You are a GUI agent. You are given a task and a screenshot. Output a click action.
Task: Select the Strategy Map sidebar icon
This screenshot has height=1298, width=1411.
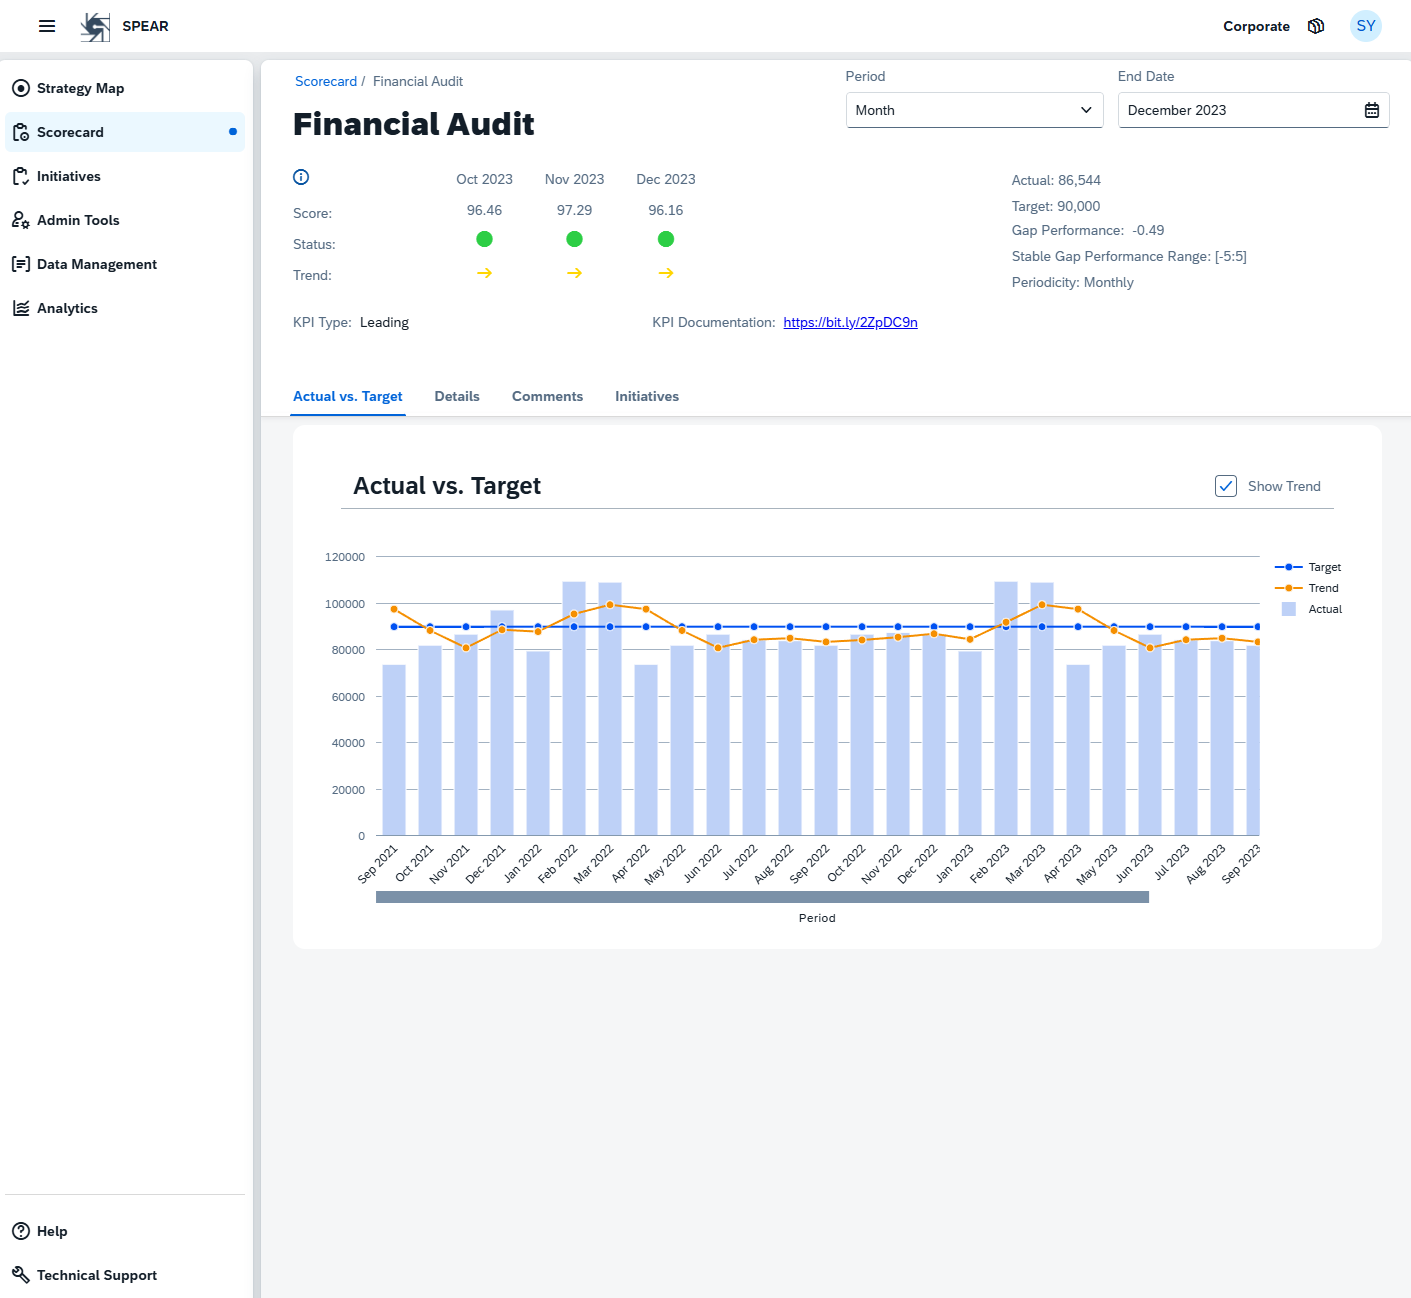(21, 88)
